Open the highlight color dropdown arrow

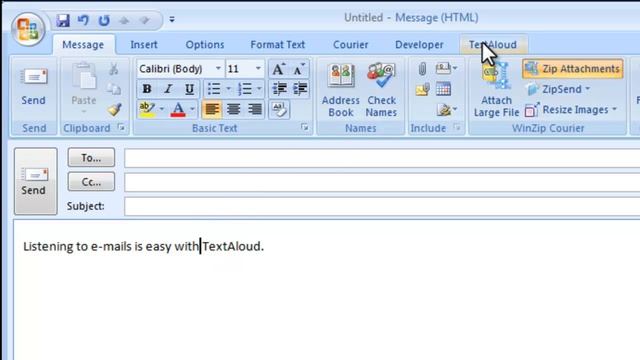[x=162, y=109]
